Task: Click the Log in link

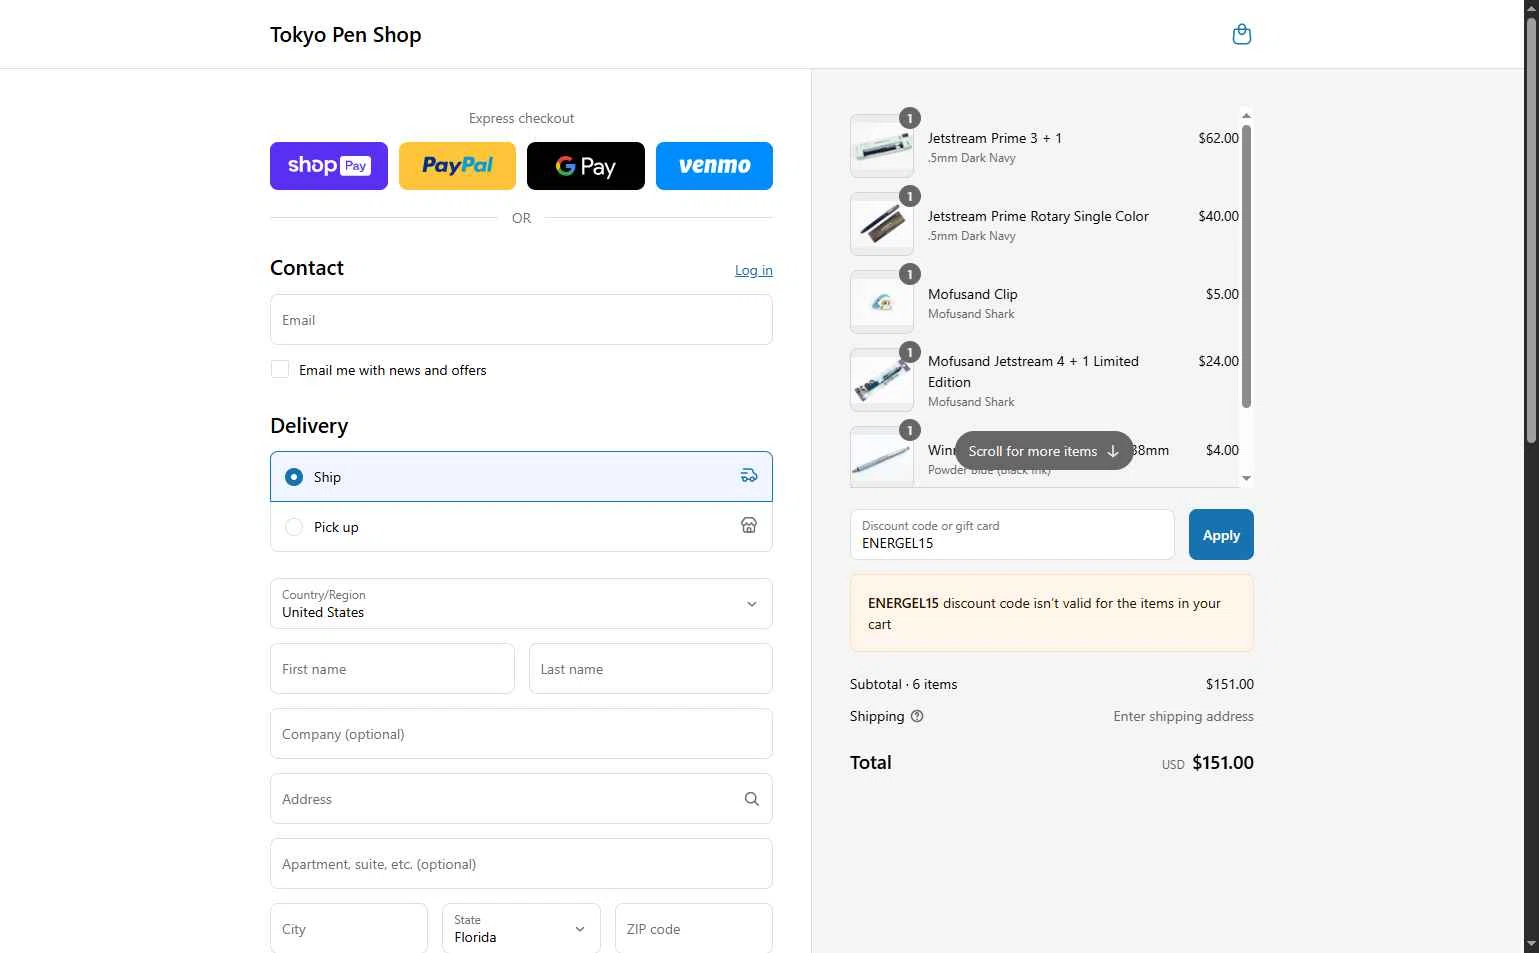Action: click(754, 270)
